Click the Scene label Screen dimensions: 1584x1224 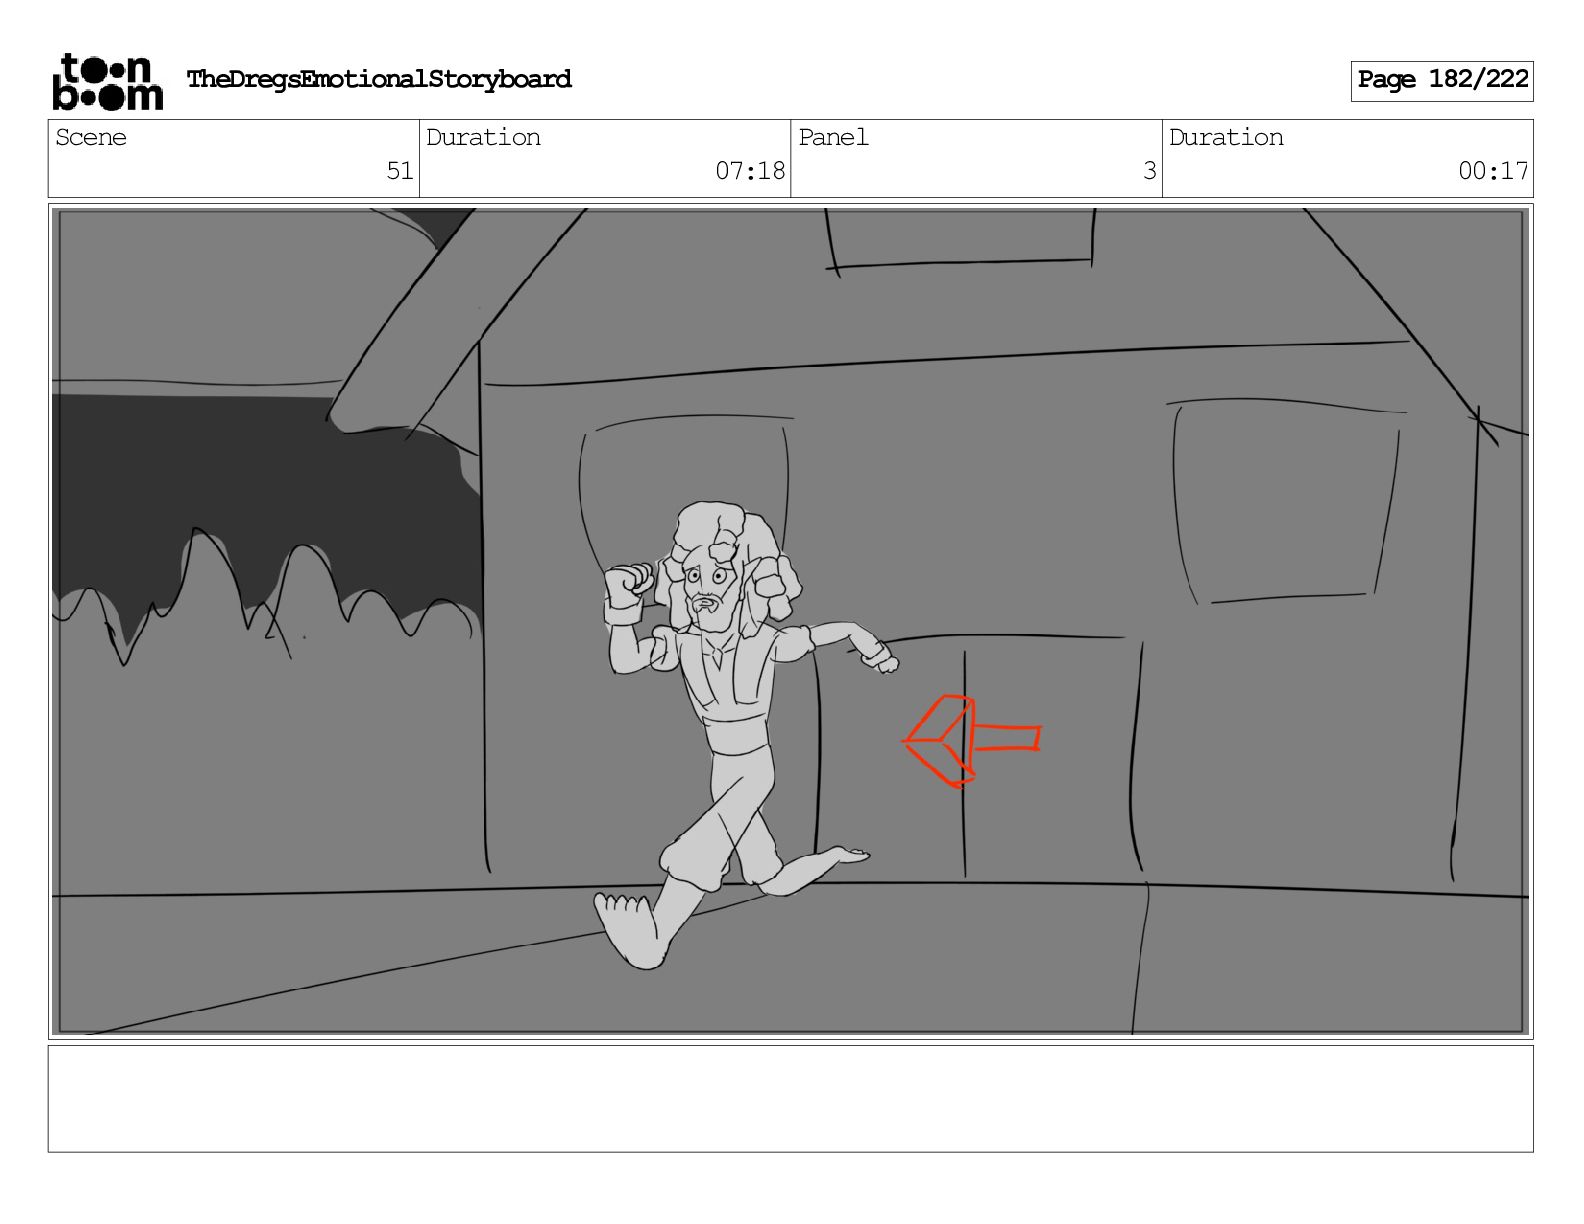pyautogui.click(x=91, y=137)
